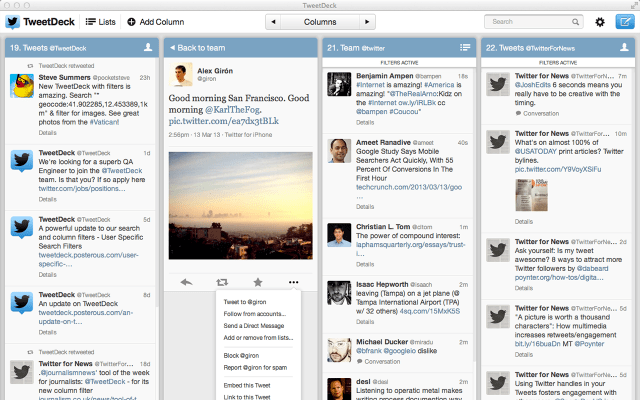Viewport: 640px width, 400px height.
Task: Favorite the tweet with the star icon
Action: coord(257,283)
